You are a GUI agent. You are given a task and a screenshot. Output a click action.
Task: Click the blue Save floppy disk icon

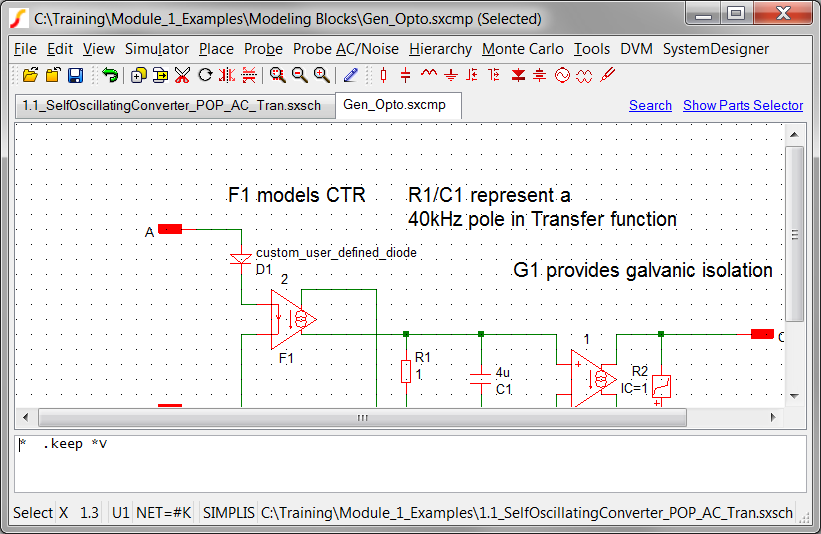(x=75, y=75)
